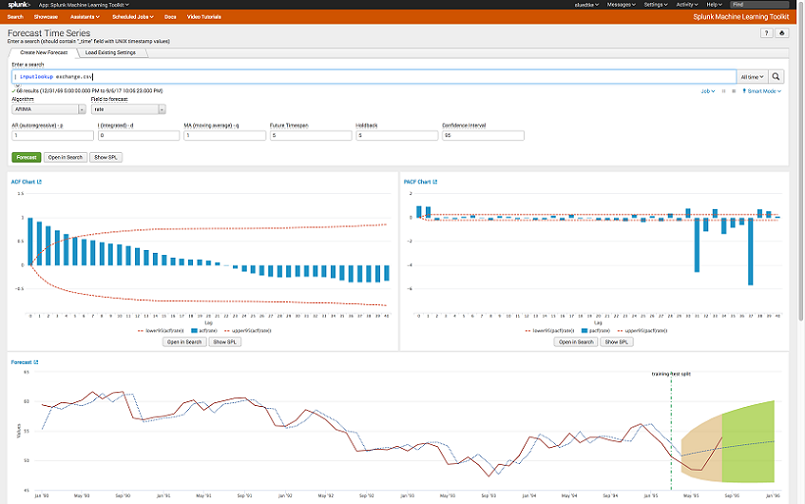Expand the Activity menu
805x504 pixels.
tap(687, 5)
